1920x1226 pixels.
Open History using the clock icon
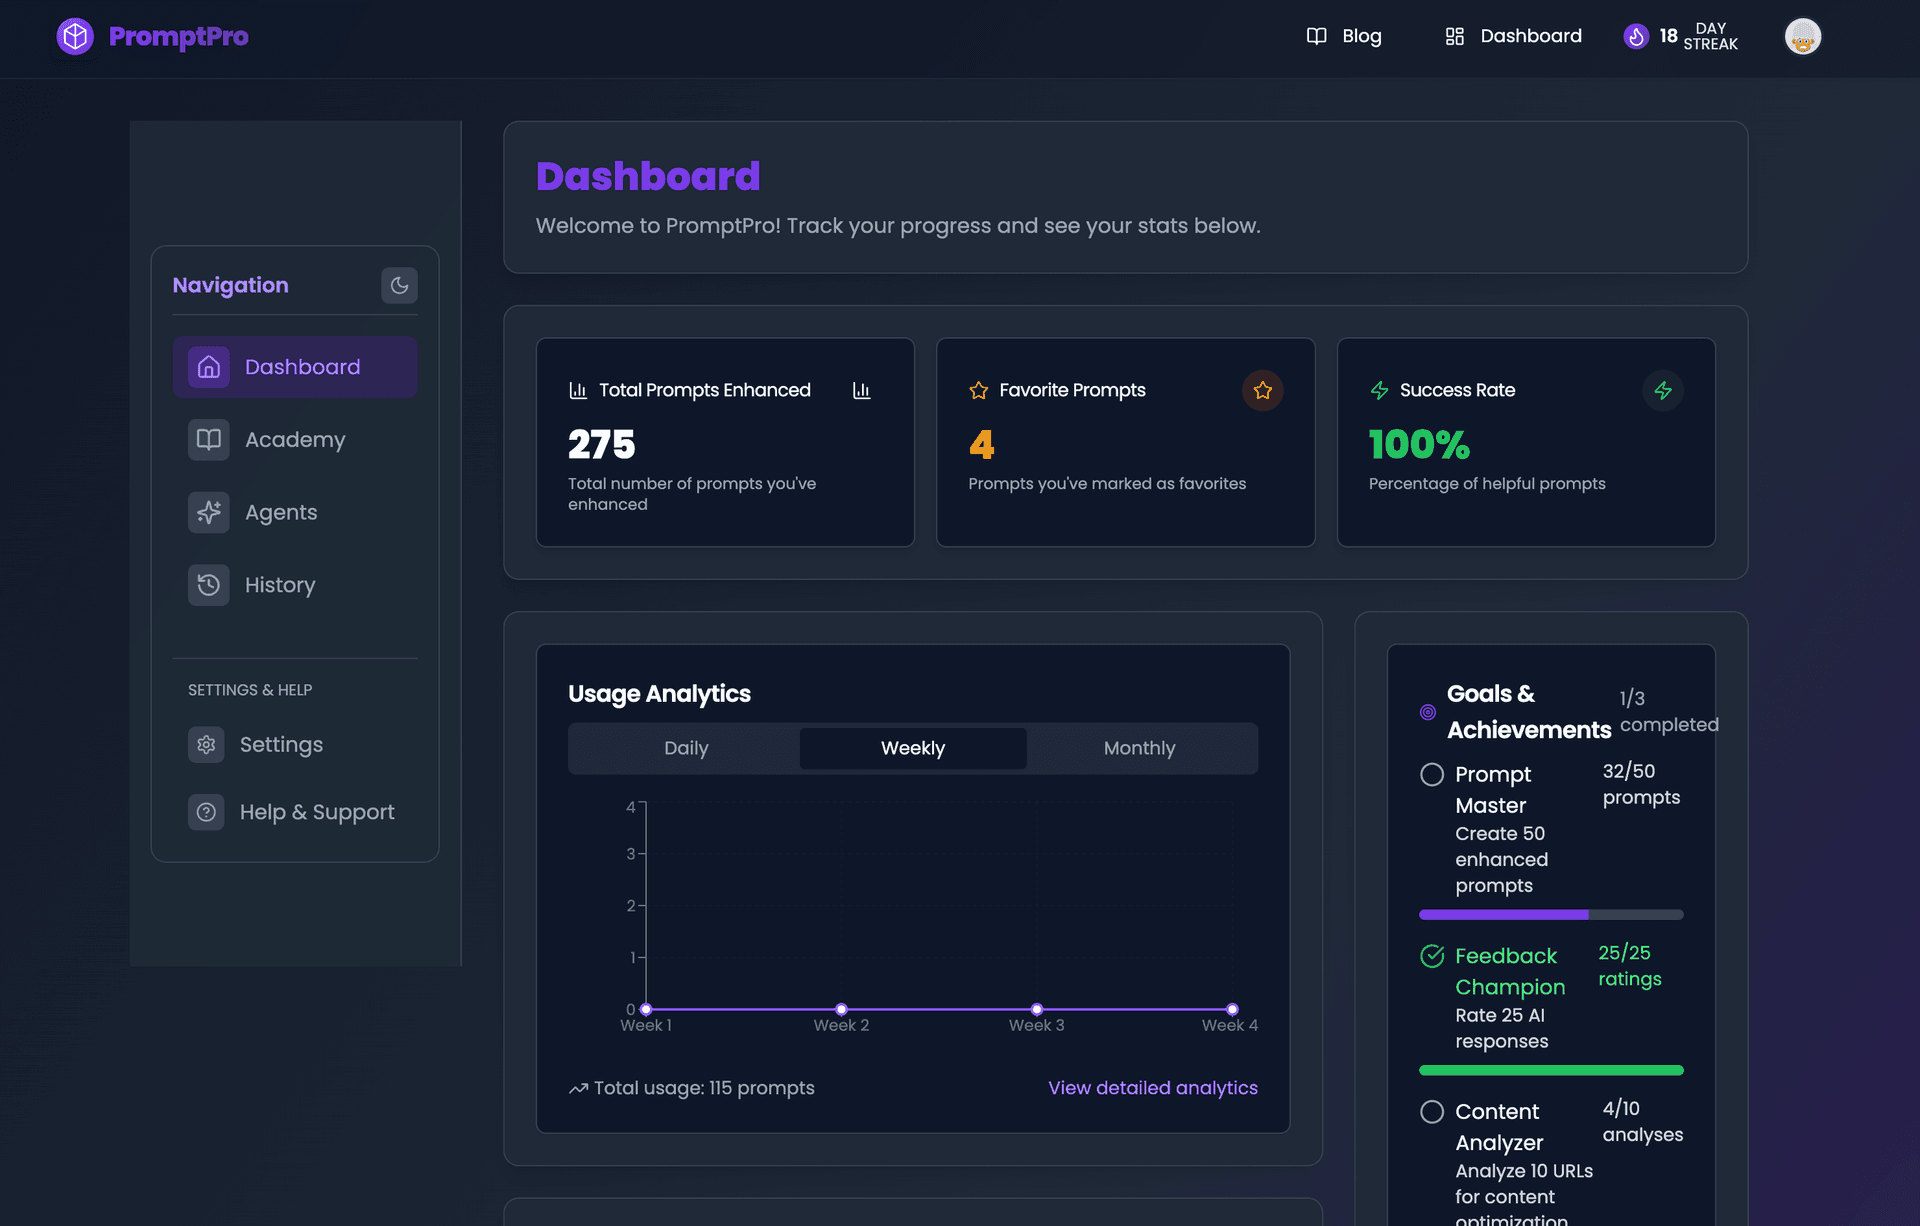pyautogui.click(x=209, y=585)
